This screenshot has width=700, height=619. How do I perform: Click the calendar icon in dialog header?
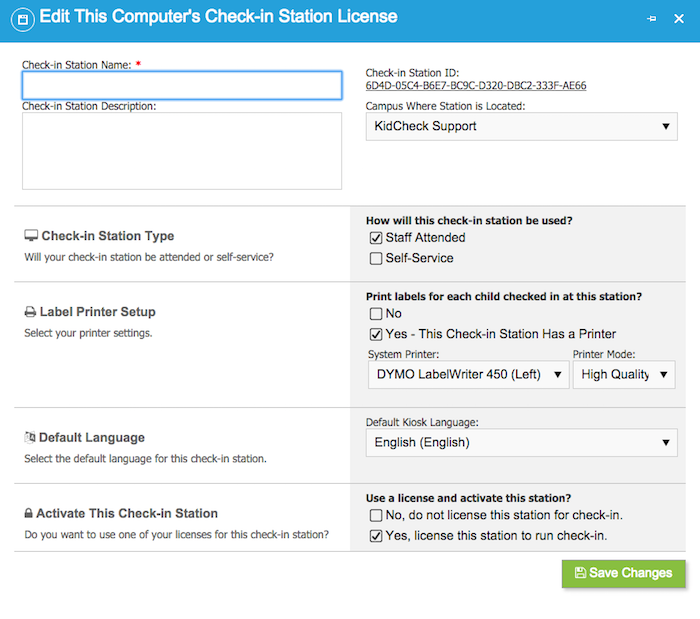tap(23, 20)
